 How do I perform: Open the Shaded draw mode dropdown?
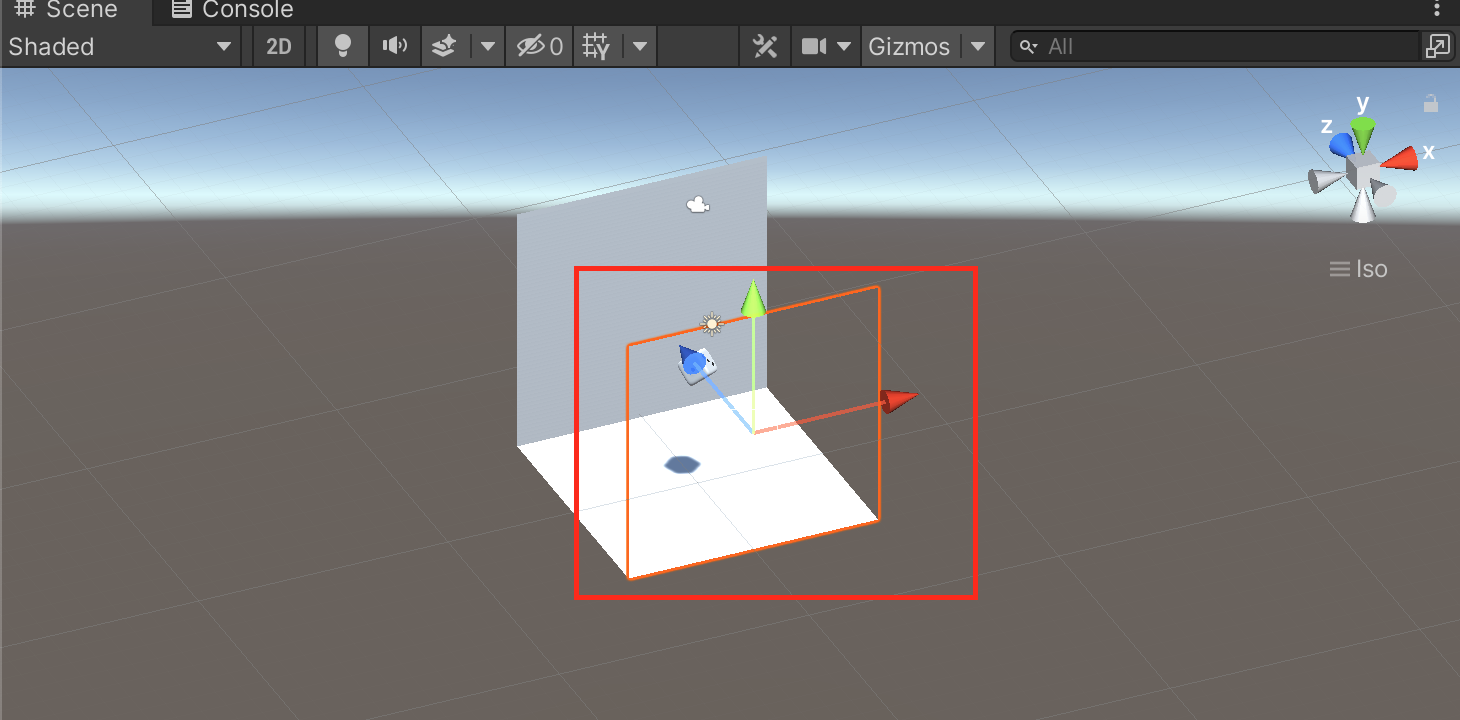tap(120, 47)
